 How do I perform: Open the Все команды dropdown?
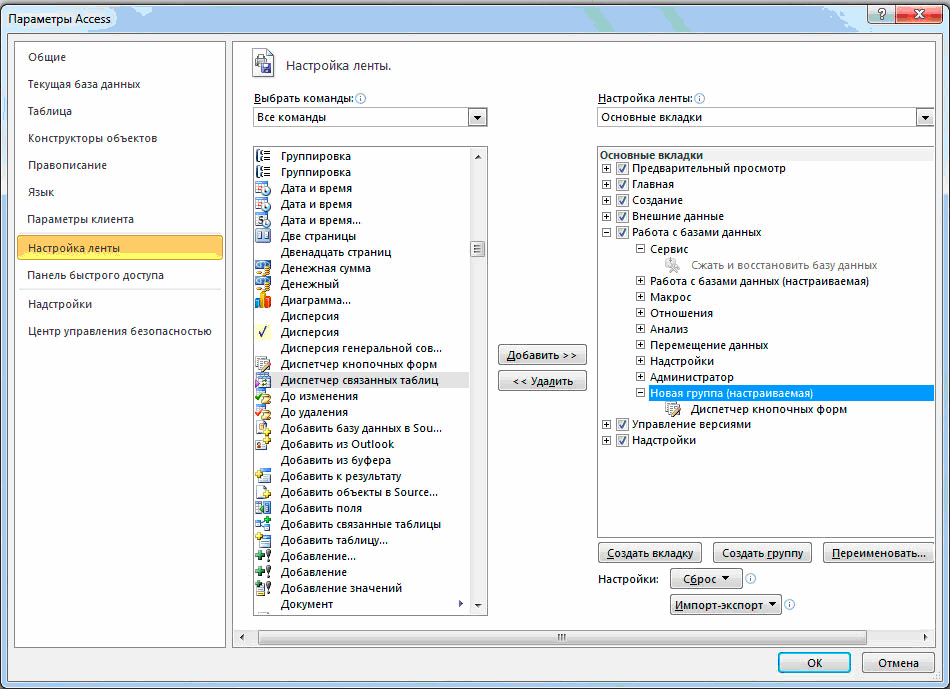477,117
